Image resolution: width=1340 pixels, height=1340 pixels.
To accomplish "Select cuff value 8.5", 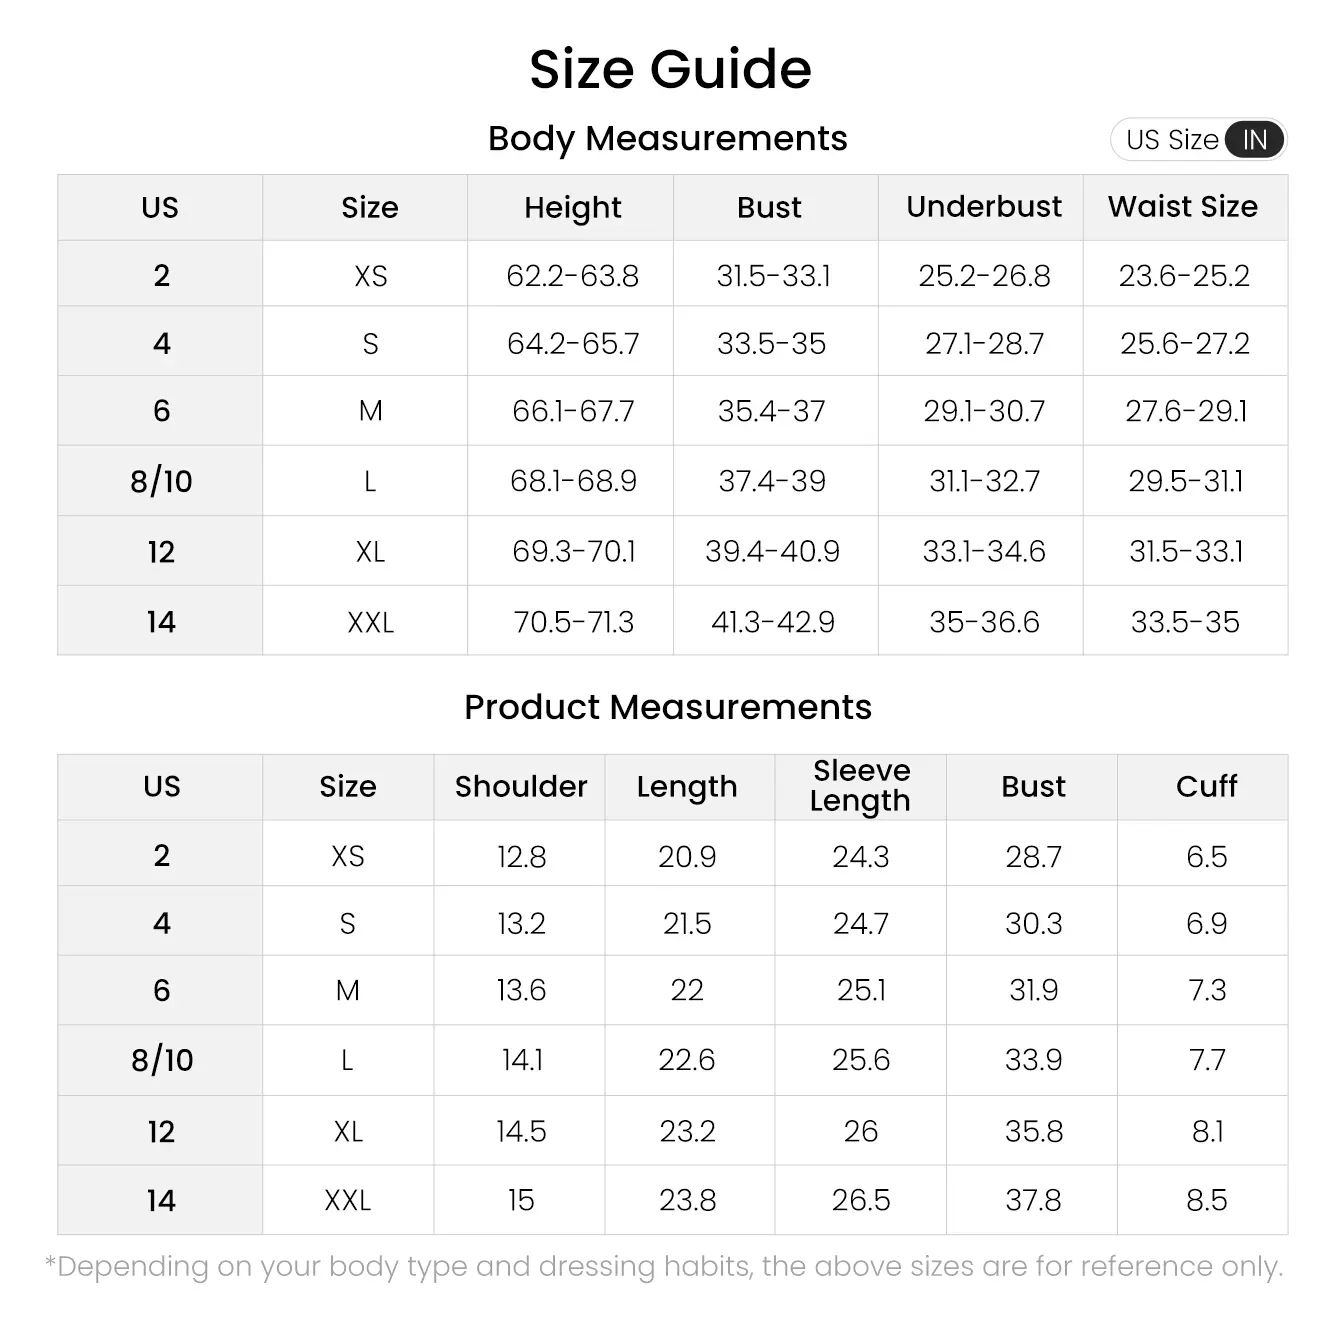I will pyautogui.click(x=1206, y=1200).
